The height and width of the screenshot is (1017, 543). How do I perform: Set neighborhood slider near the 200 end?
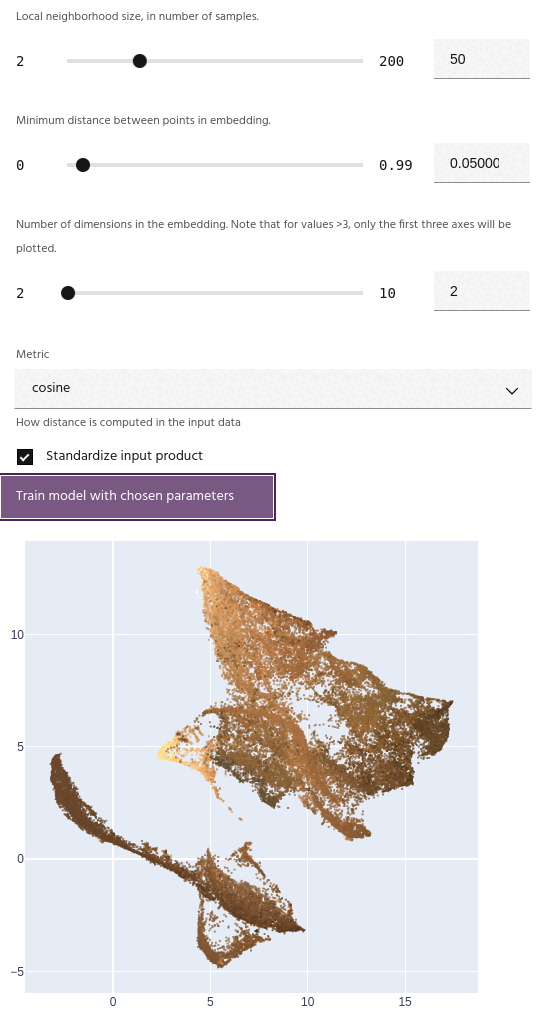point(354,61)
